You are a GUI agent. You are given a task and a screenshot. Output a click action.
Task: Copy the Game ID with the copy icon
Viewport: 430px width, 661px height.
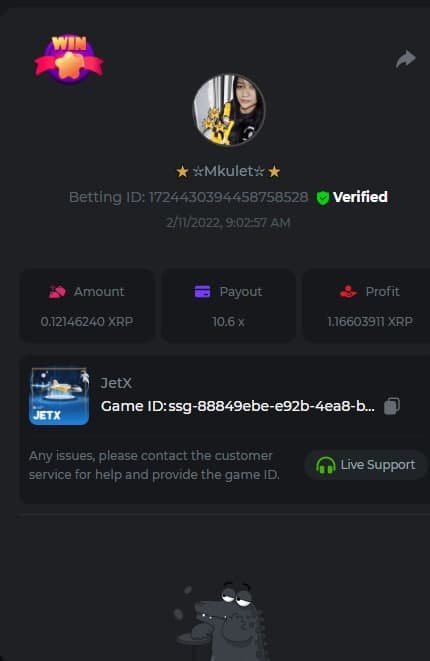[392, 406]
